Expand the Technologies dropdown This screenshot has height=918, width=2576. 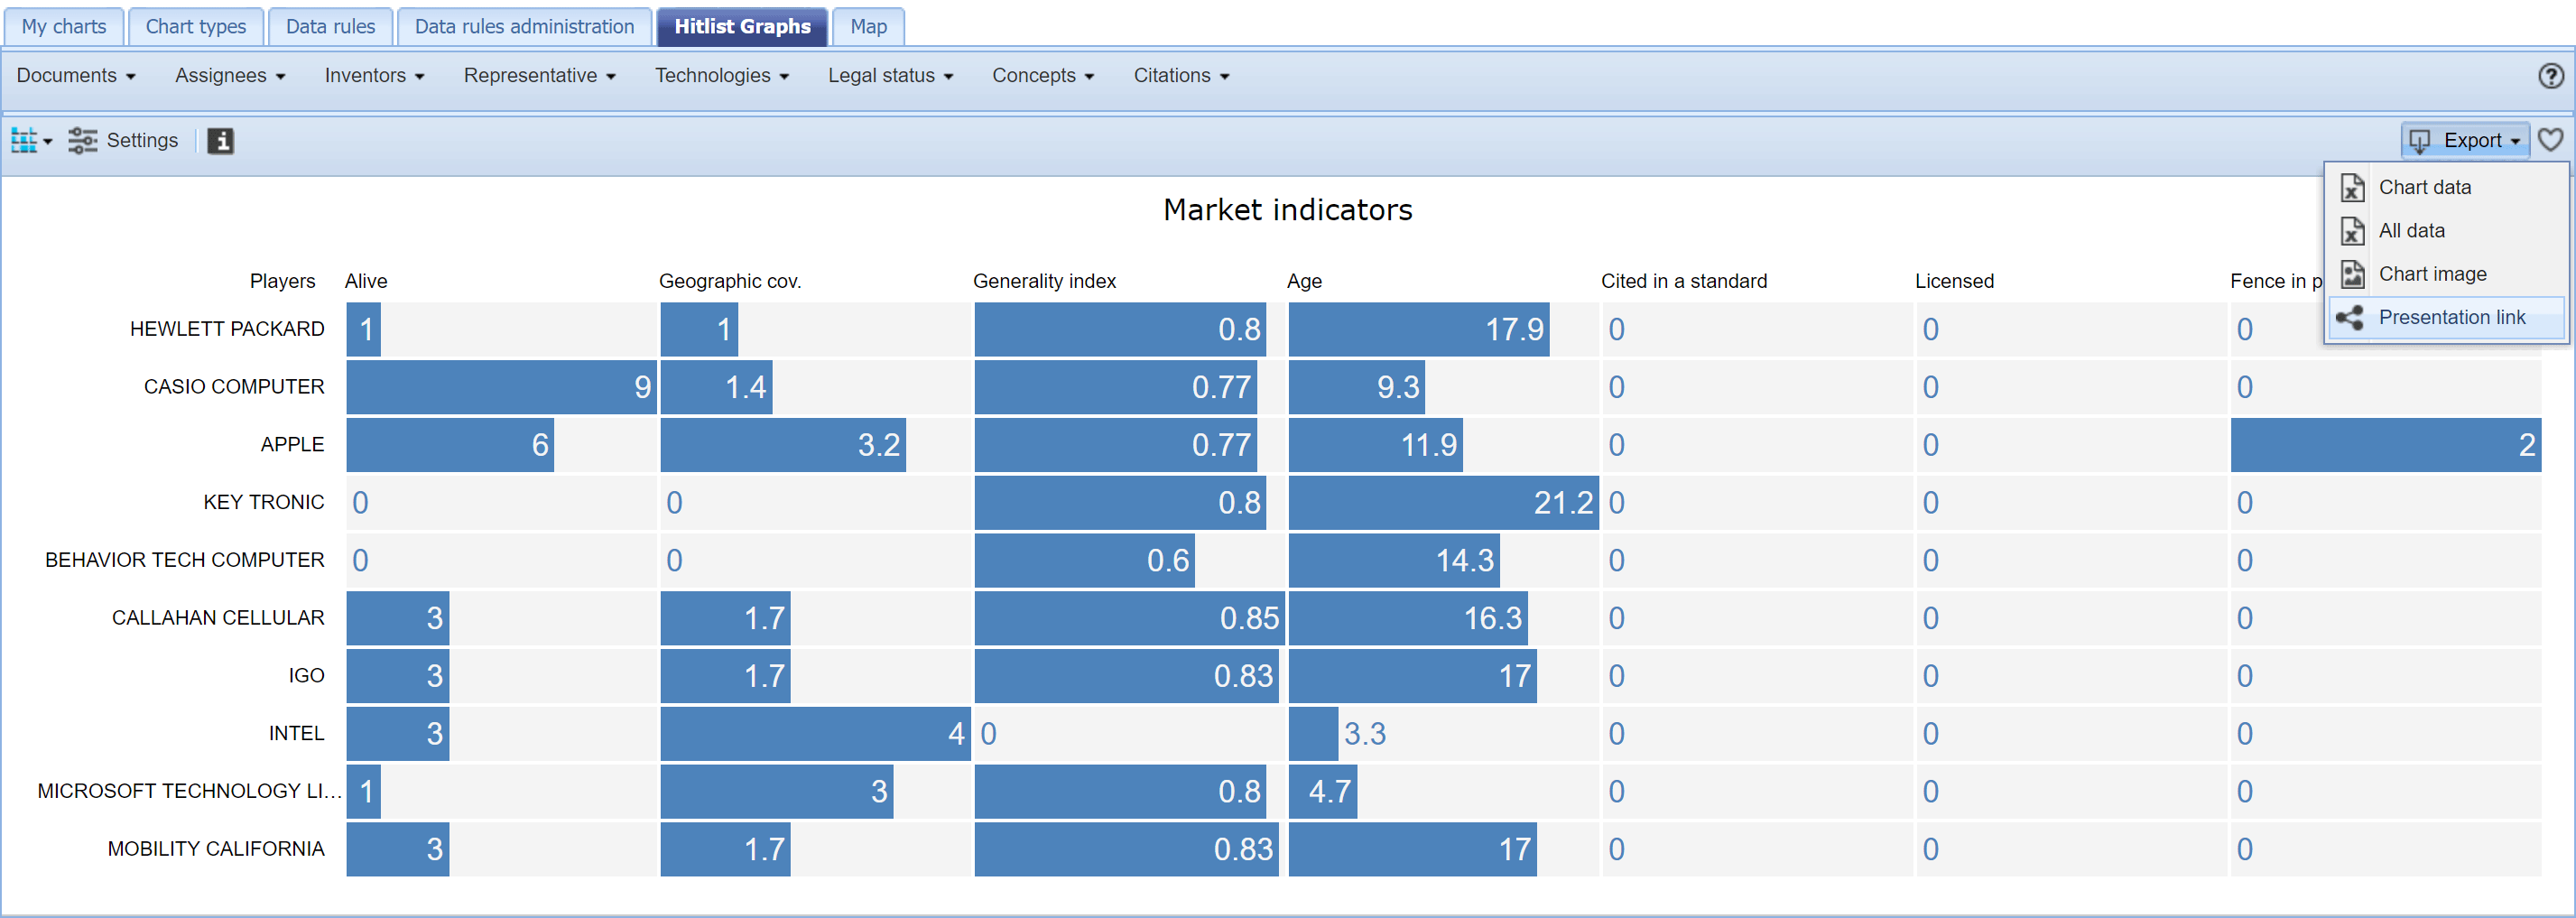[722, 76]
